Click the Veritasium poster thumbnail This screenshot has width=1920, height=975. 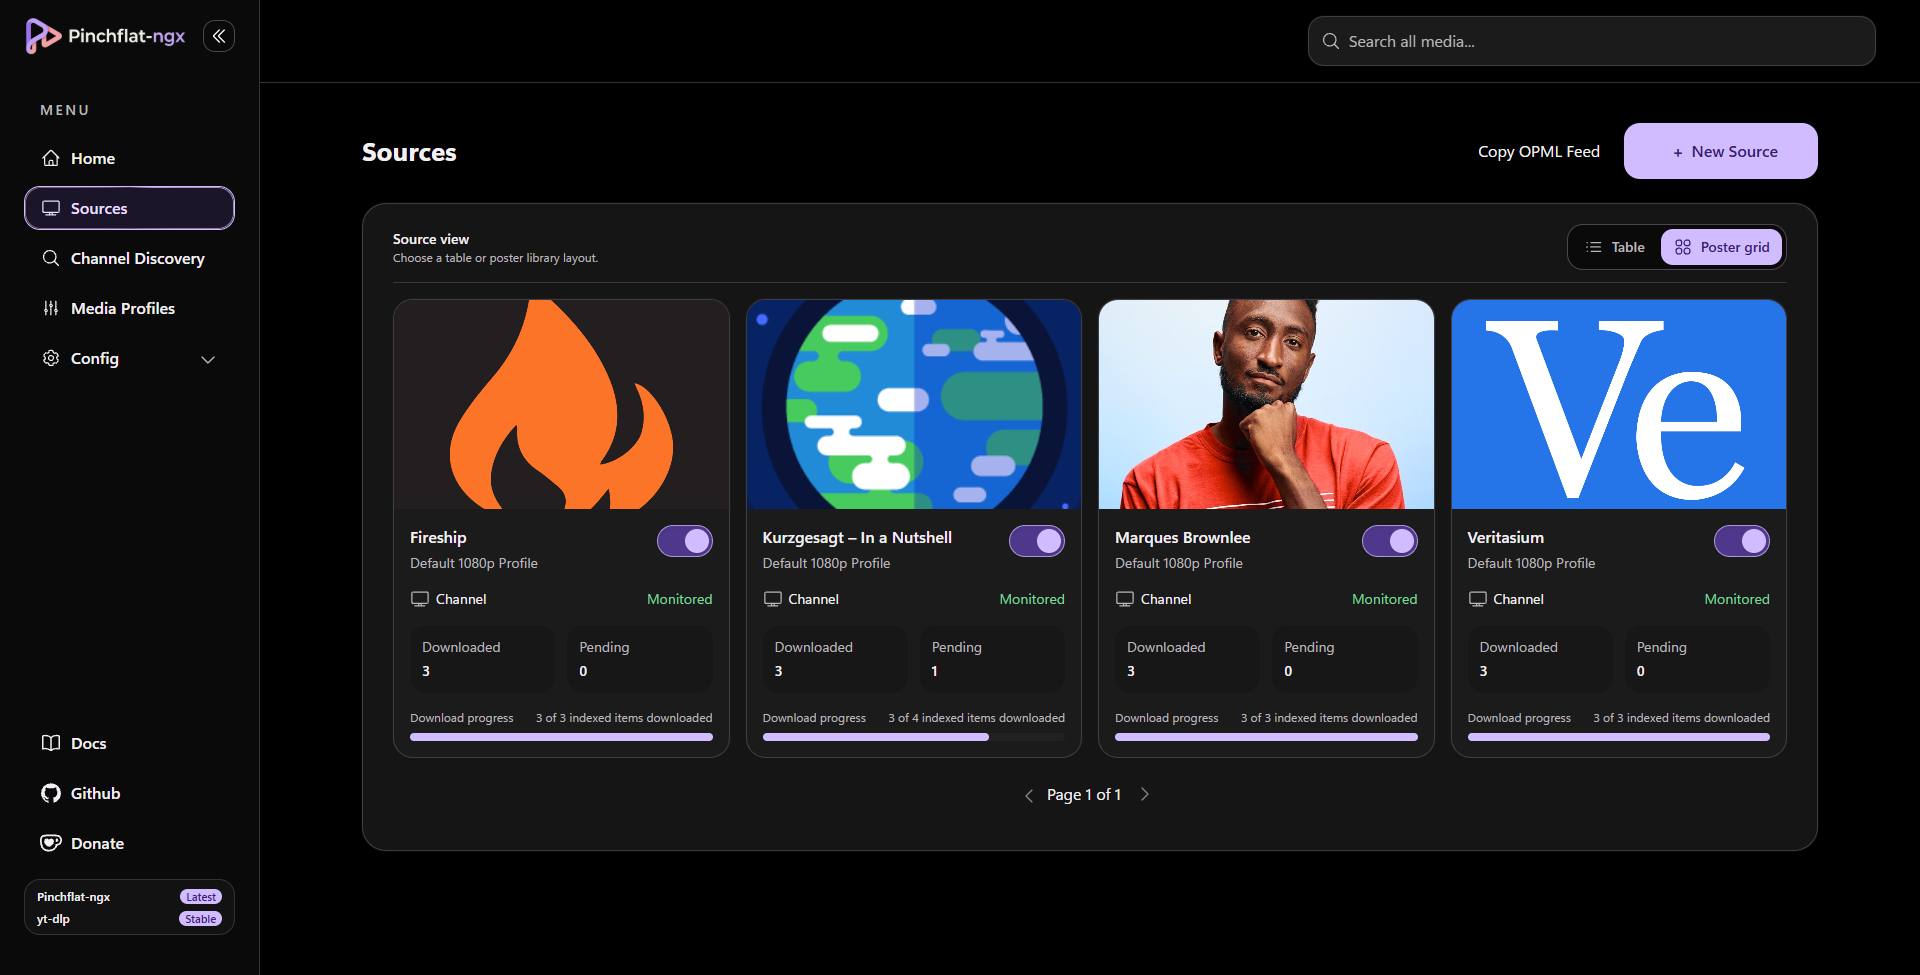[x=1619, y=404]
